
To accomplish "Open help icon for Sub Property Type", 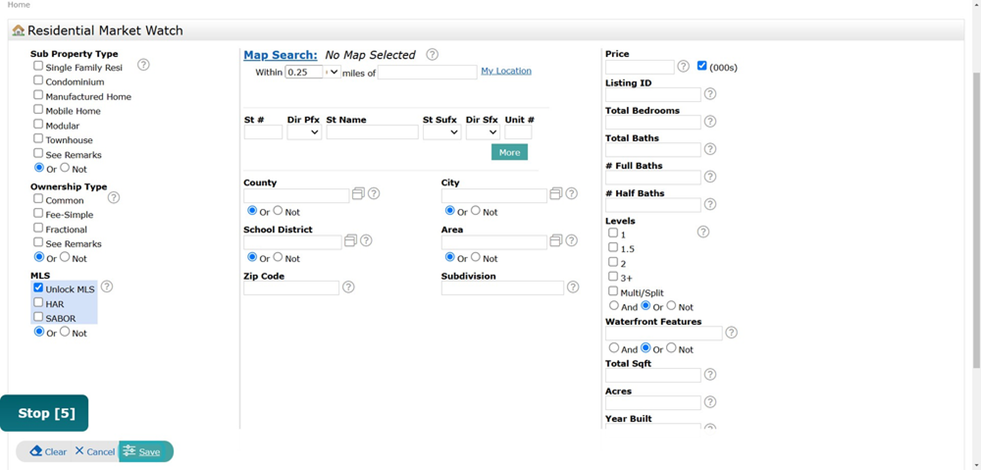I will (143, 64).
